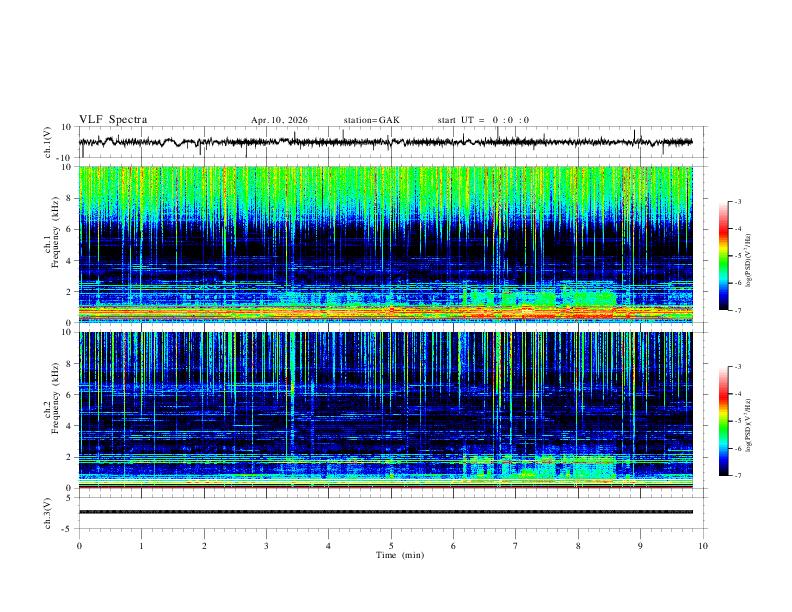Click time axis tick label "3"
Viewport: 792px width, 612px height.
266,546
